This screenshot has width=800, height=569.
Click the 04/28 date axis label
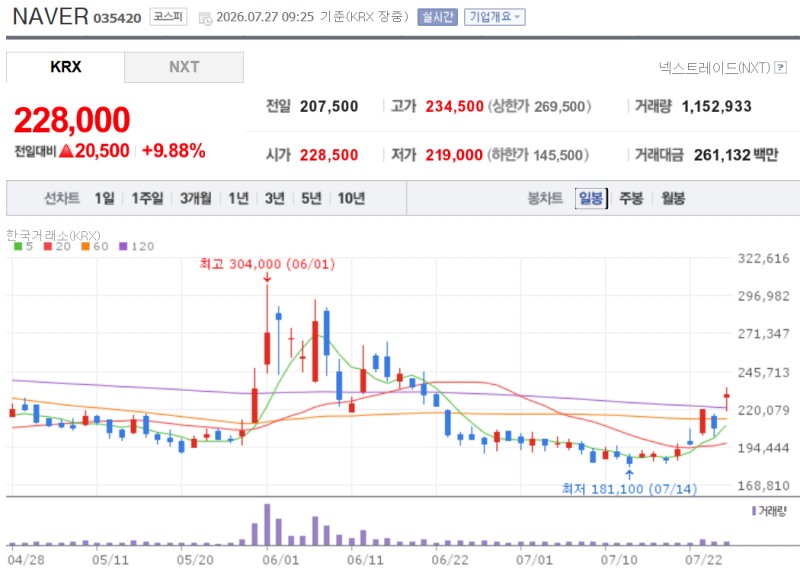(x=26, y=560)
